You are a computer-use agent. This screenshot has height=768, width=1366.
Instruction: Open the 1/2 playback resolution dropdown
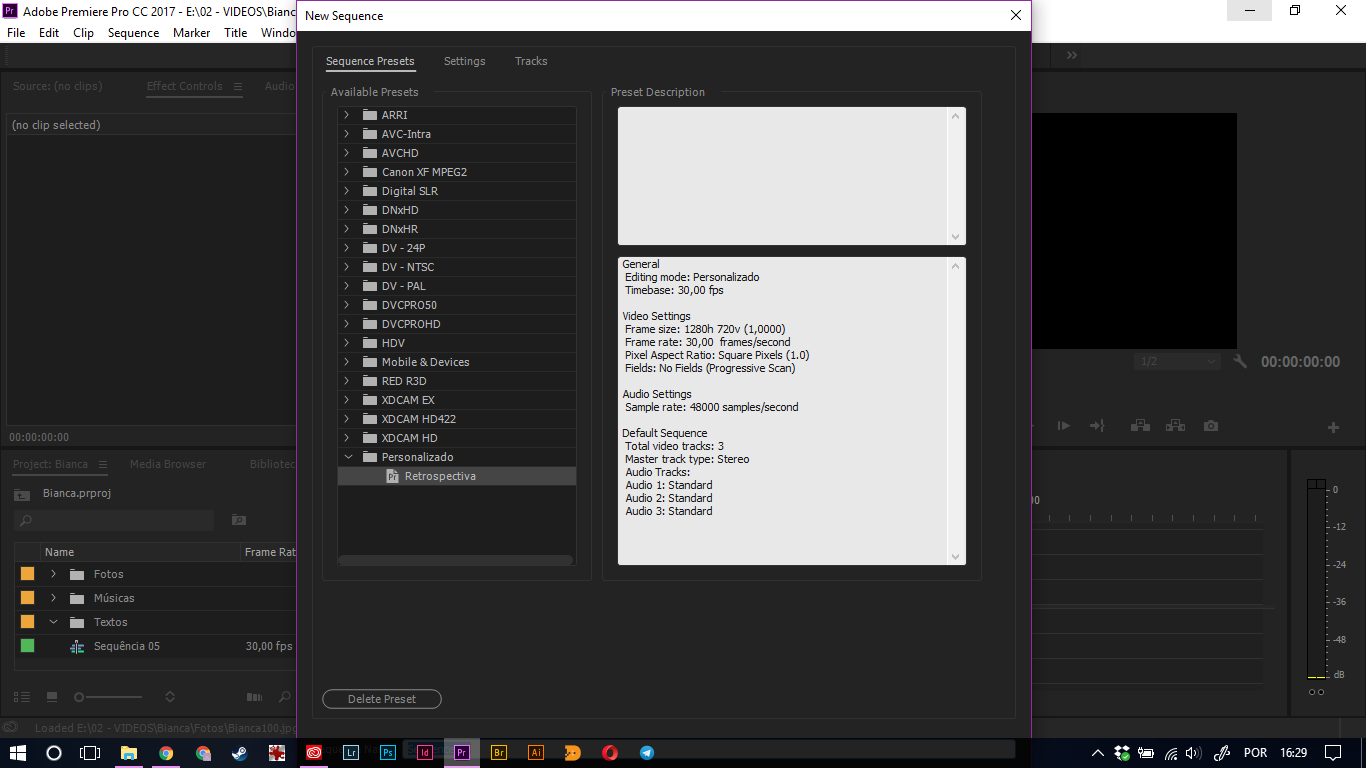1178,362
